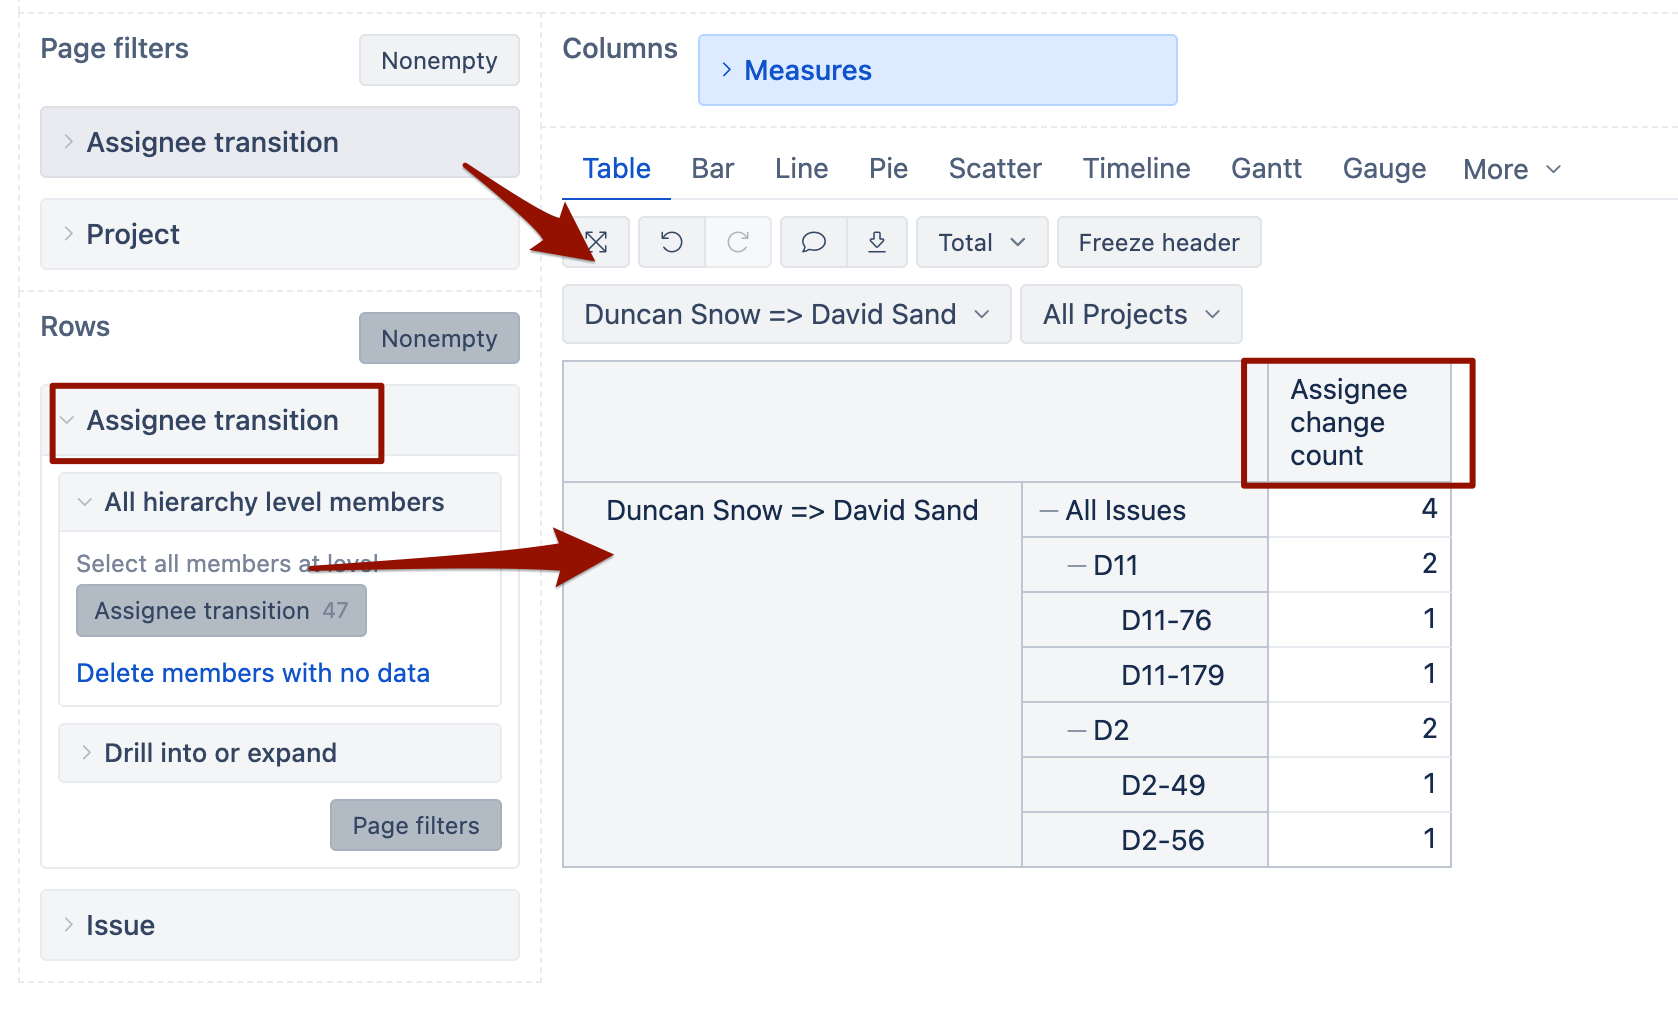Toggle Nonempty for Rows
This screenshot has height=1020, width=1678.
point(439,339)
